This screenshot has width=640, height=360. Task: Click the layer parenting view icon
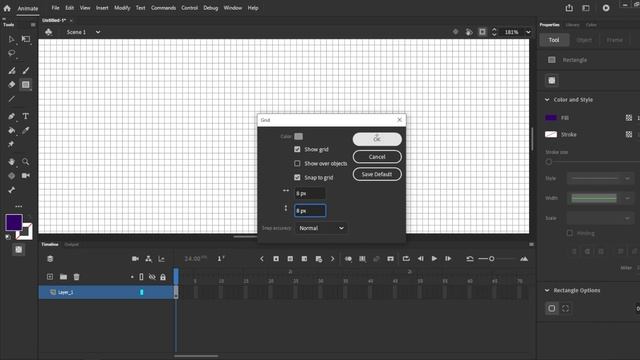(x=149, y=259)
